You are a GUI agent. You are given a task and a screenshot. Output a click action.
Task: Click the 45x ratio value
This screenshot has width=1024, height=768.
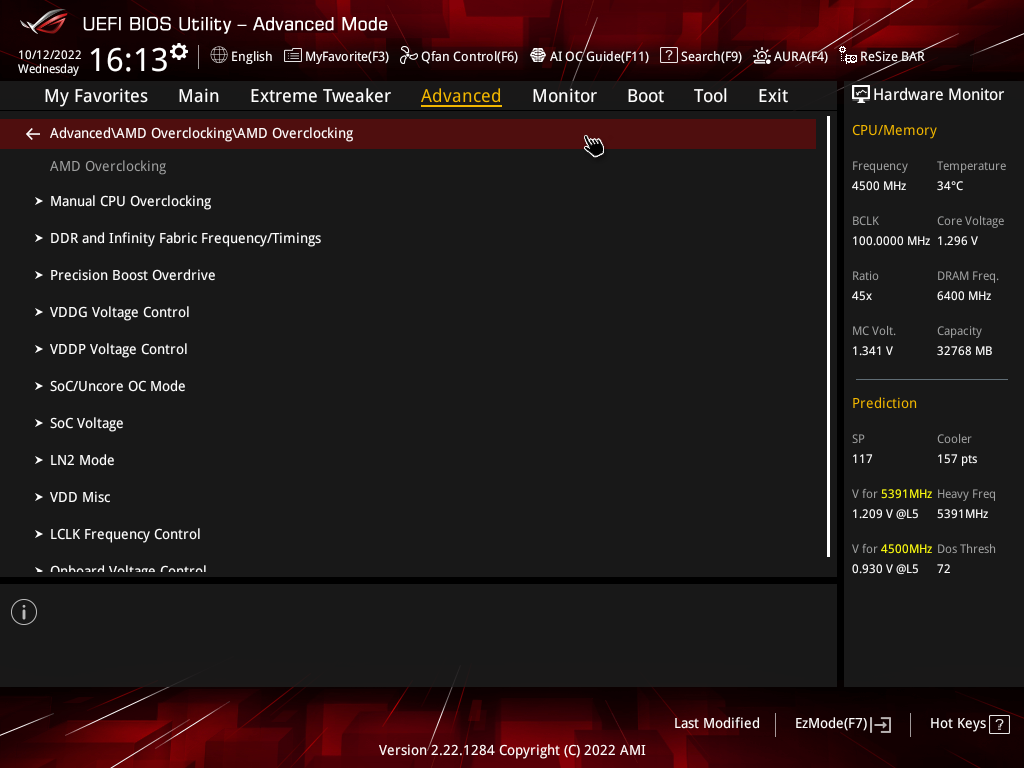click(x=861, y=296)
